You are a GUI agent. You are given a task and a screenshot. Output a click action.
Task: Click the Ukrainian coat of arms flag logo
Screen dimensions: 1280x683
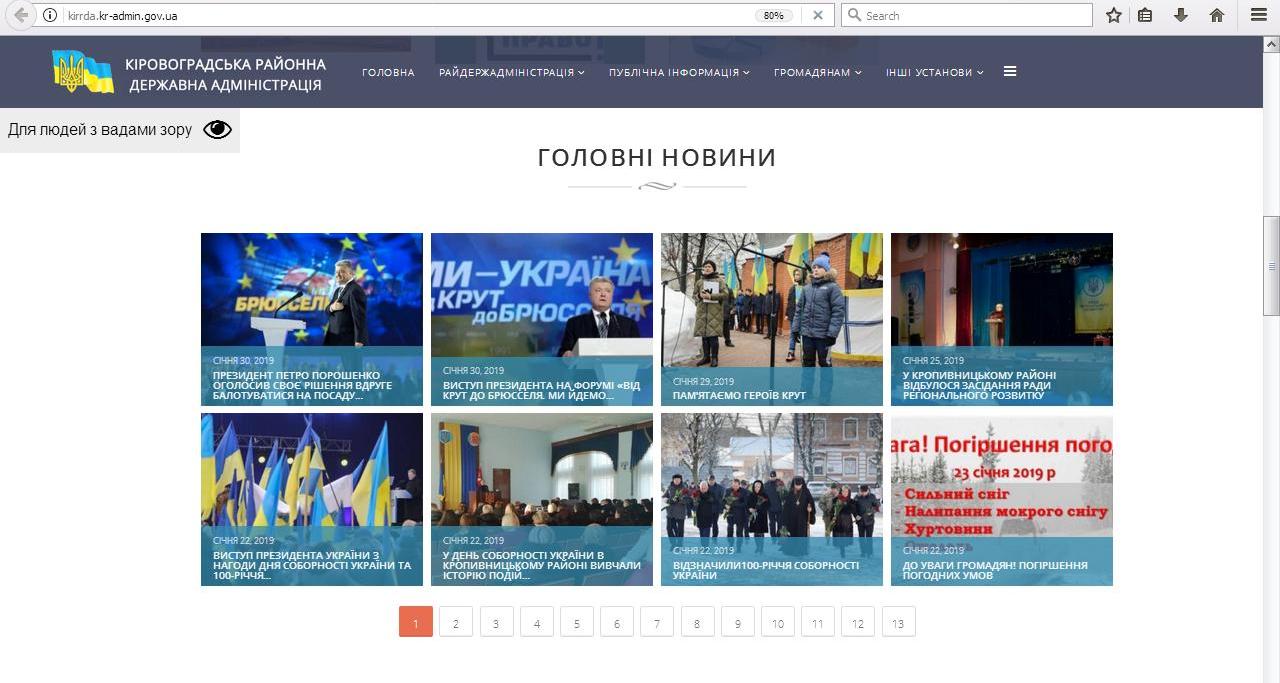point(84,71)
